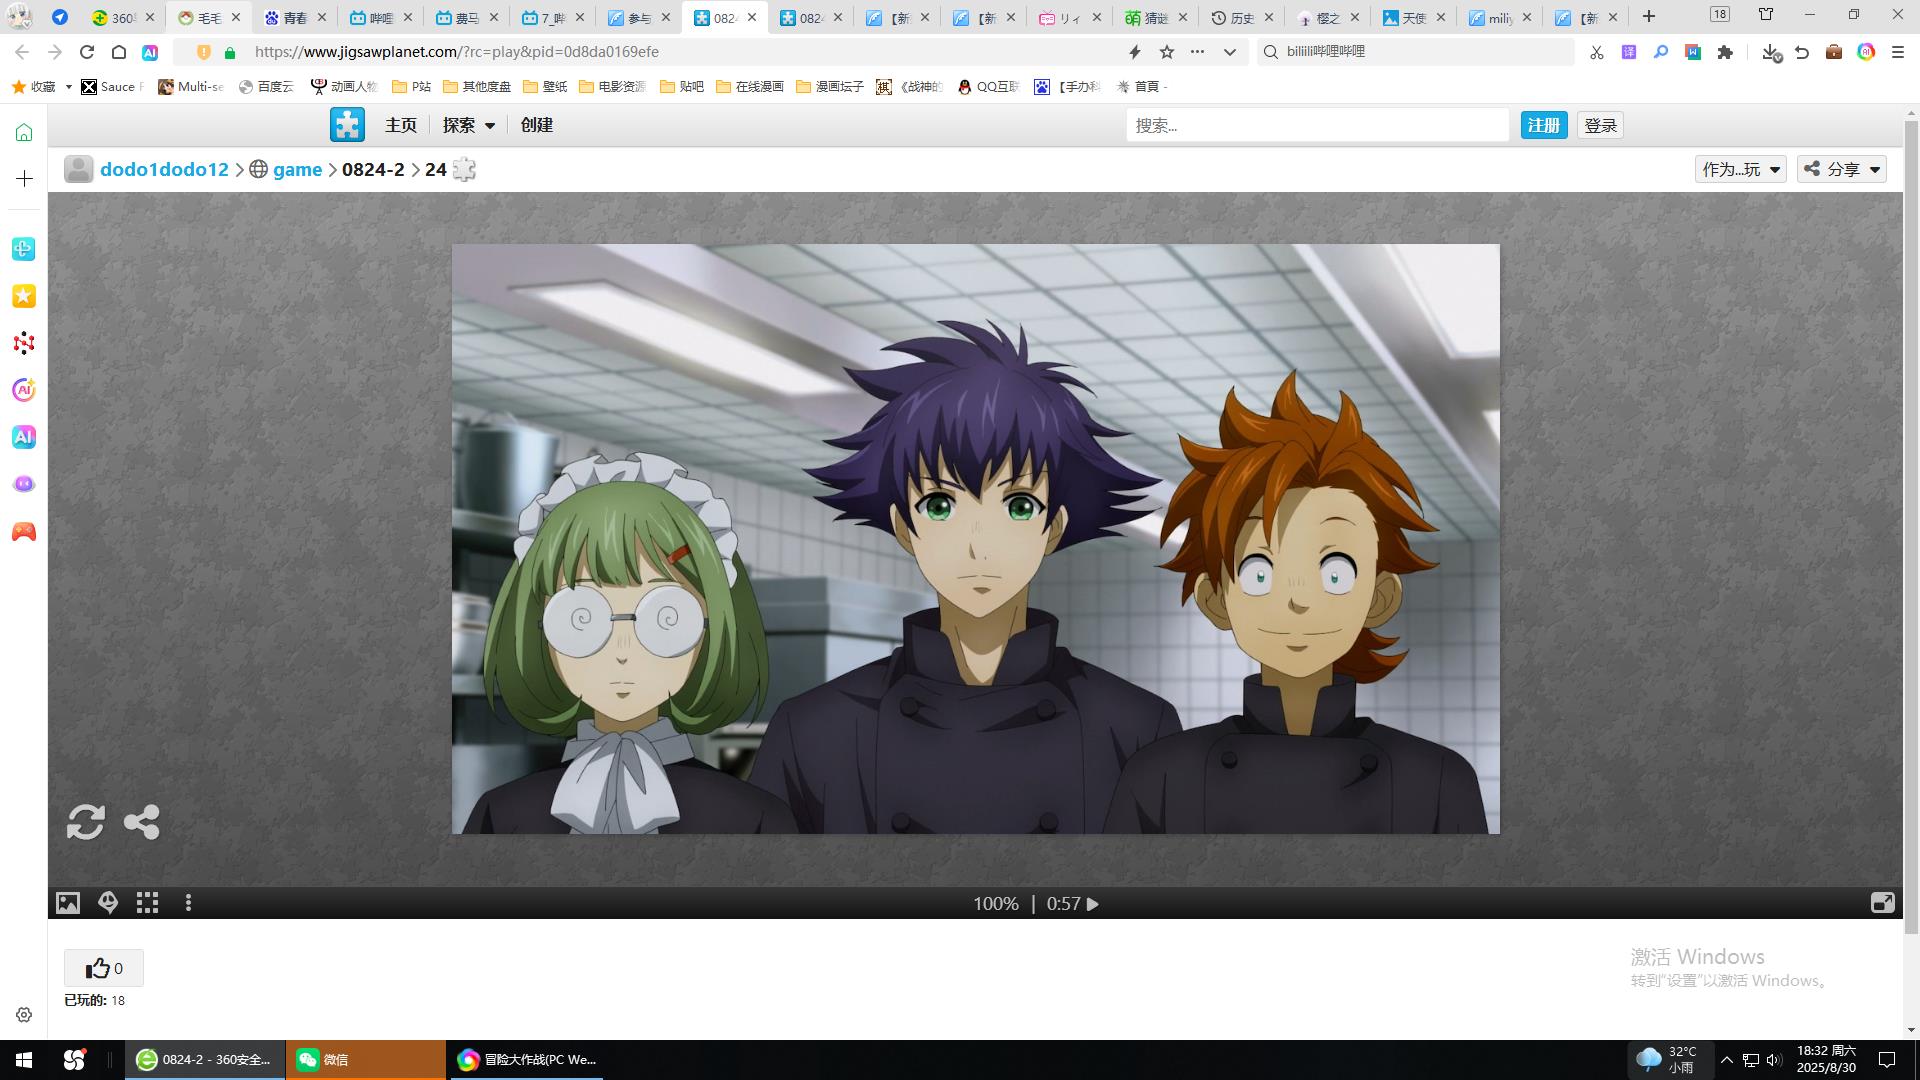Toggle the ghost image icon

[x=108, y=903]
